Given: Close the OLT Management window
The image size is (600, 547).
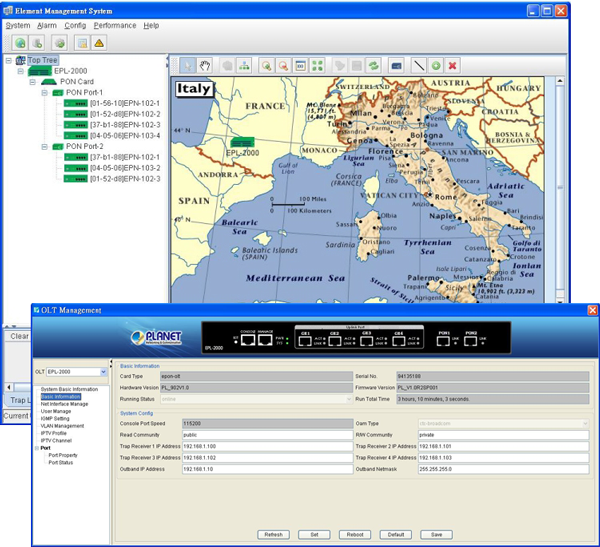Looking at the screenshot, I should click(x=592, y=310).
